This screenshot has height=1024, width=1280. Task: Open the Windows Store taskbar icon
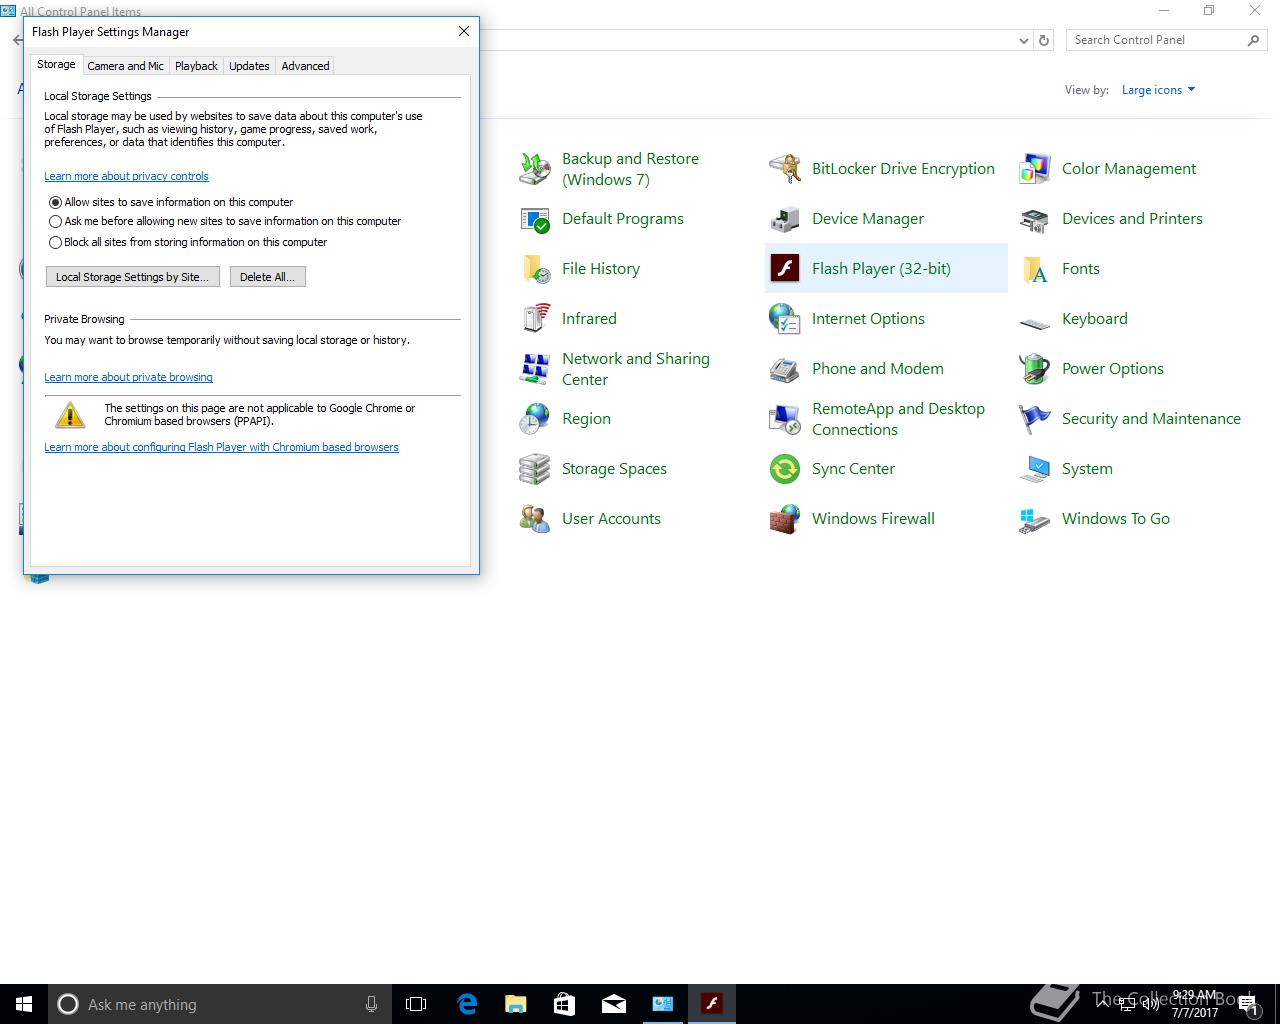pyautogui.click(x=564, y=1004)
